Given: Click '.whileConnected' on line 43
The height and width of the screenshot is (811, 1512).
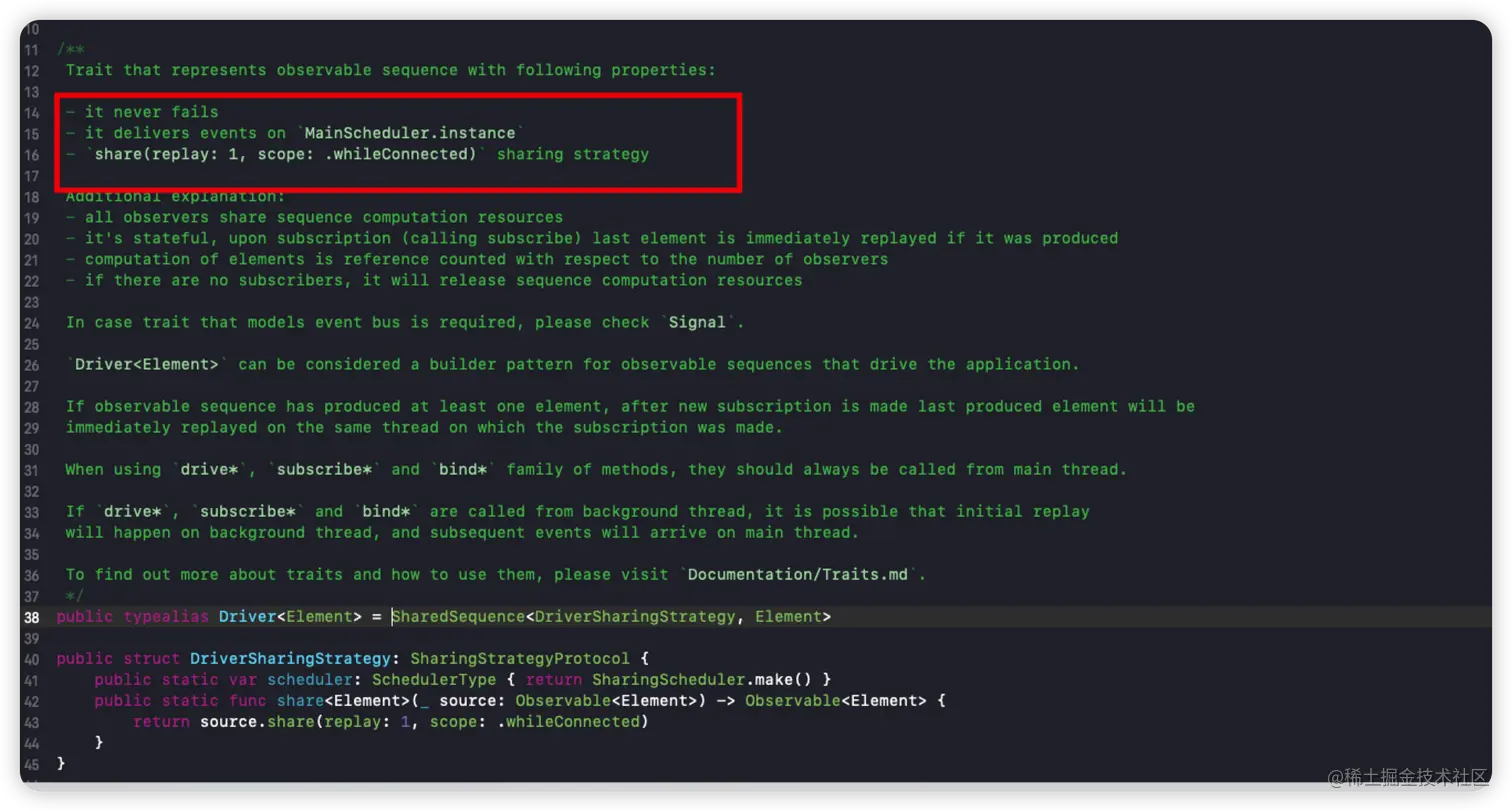Looking at the screenshot, I should [567, 722].
